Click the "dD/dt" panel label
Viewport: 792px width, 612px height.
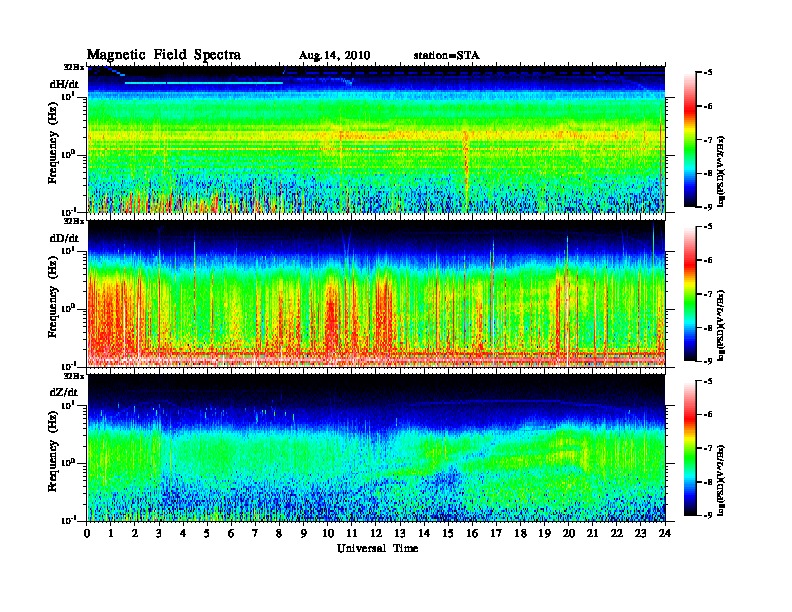[64, 238]
